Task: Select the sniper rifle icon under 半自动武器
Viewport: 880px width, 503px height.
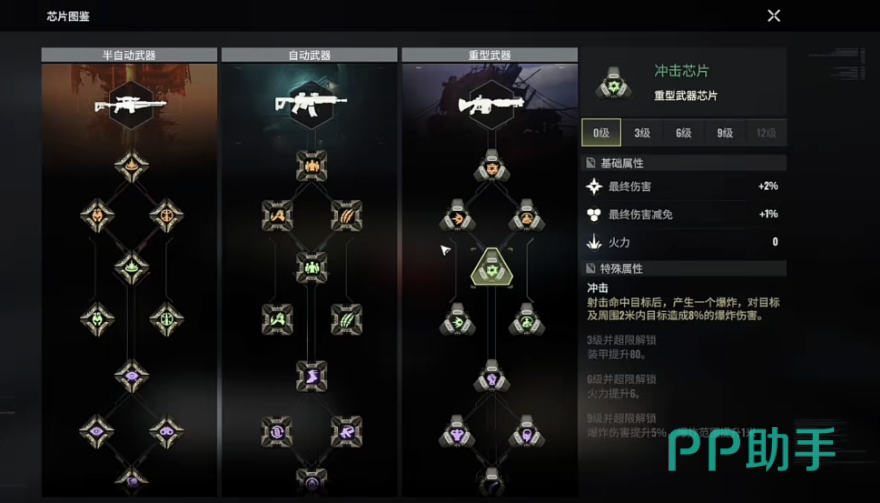Action: click(130, 105)
